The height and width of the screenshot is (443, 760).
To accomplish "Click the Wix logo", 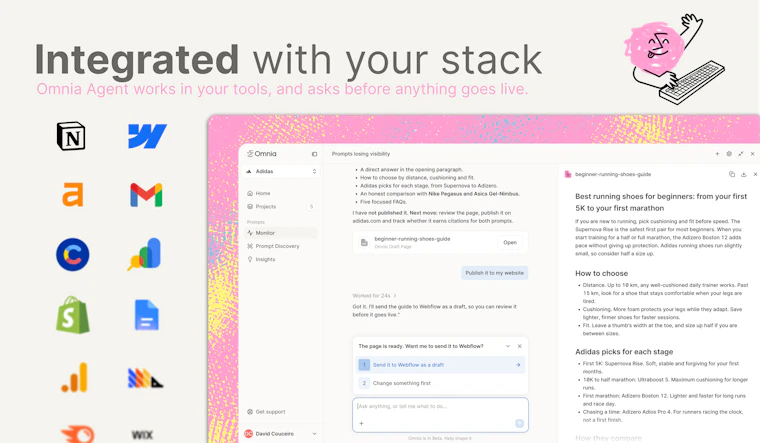I will click(x=142, y=435).
